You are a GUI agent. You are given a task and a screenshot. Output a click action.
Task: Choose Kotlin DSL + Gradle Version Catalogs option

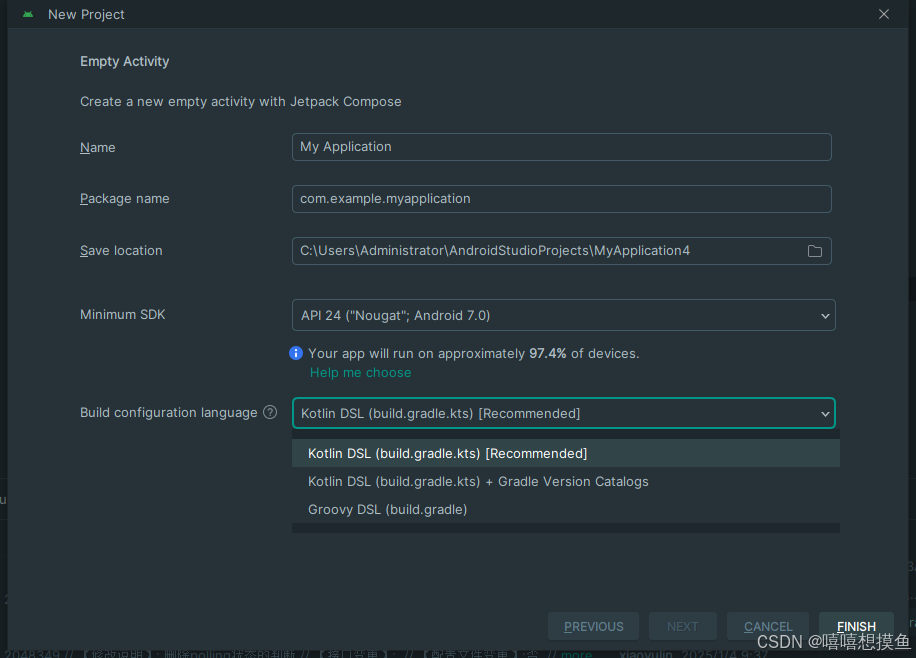(565, 482)
